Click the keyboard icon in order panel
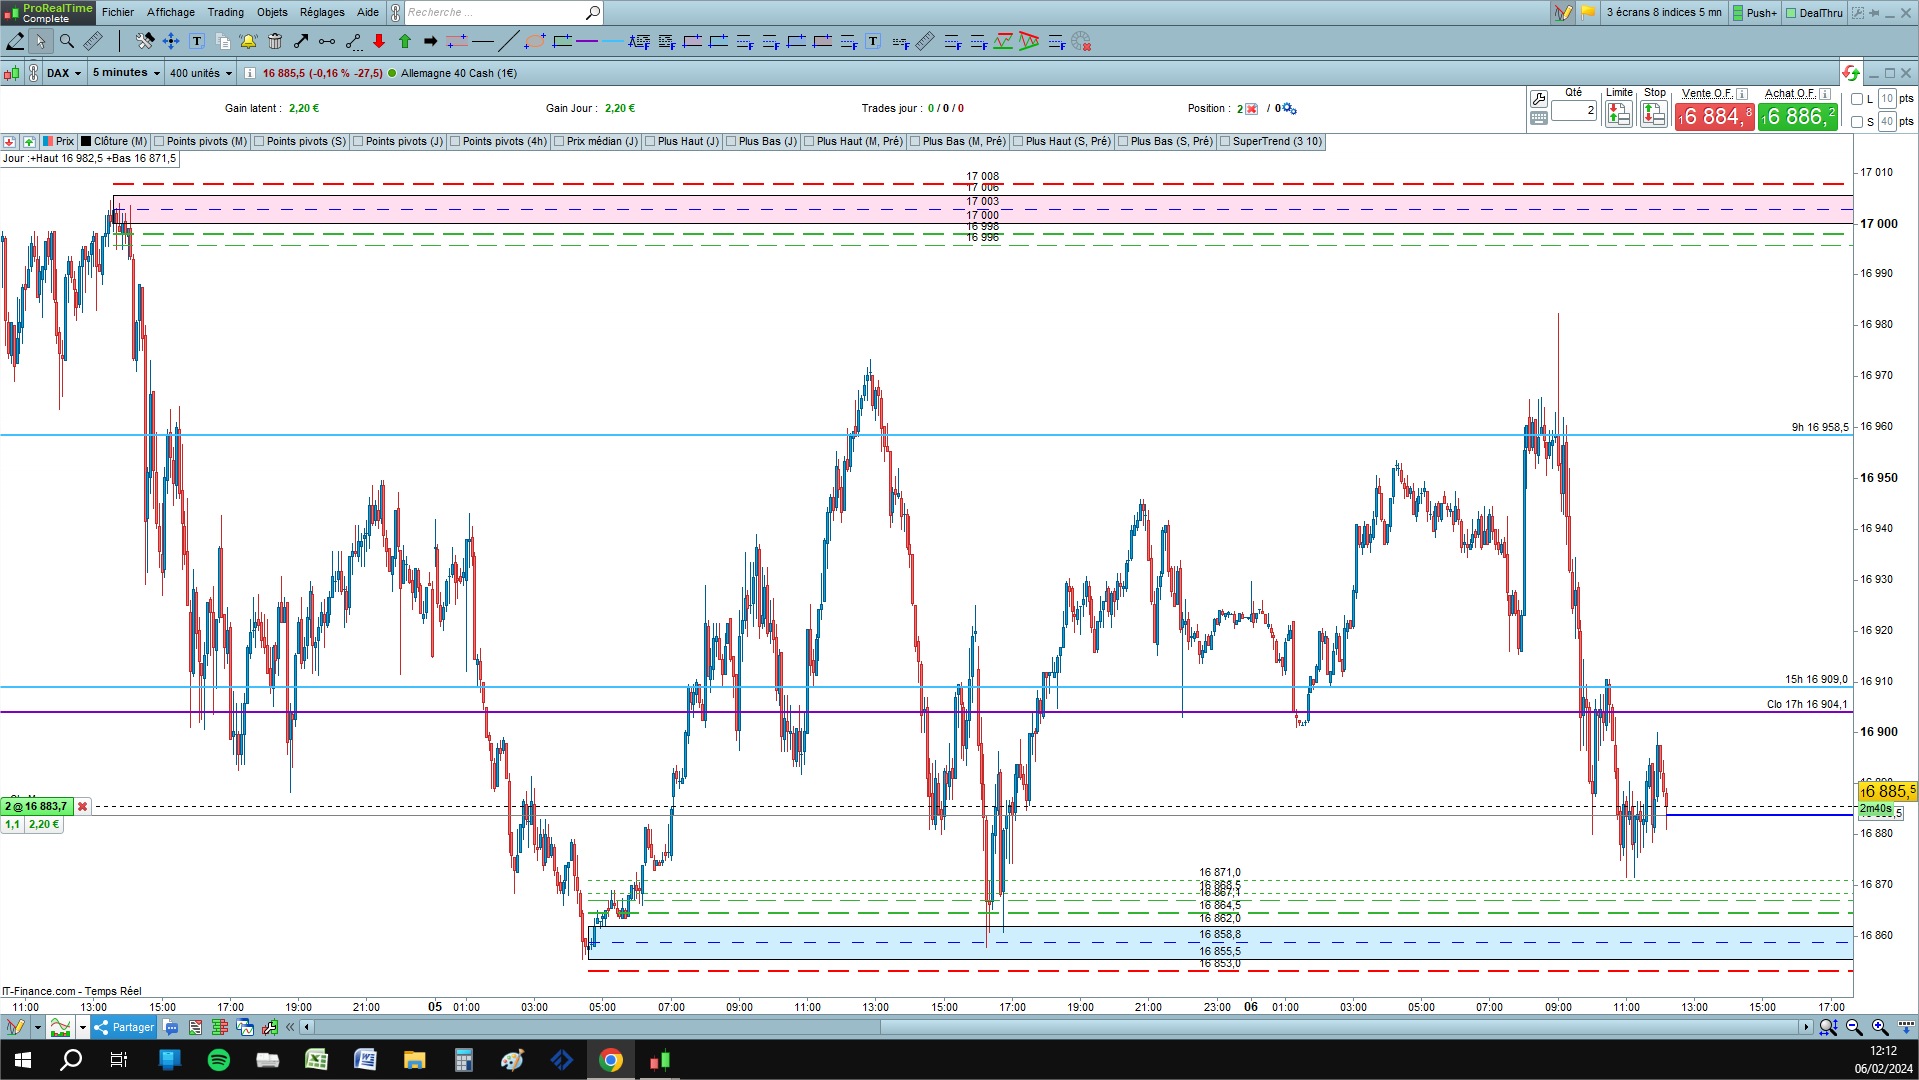The image size is (1919, 1080). [1539, 118]
